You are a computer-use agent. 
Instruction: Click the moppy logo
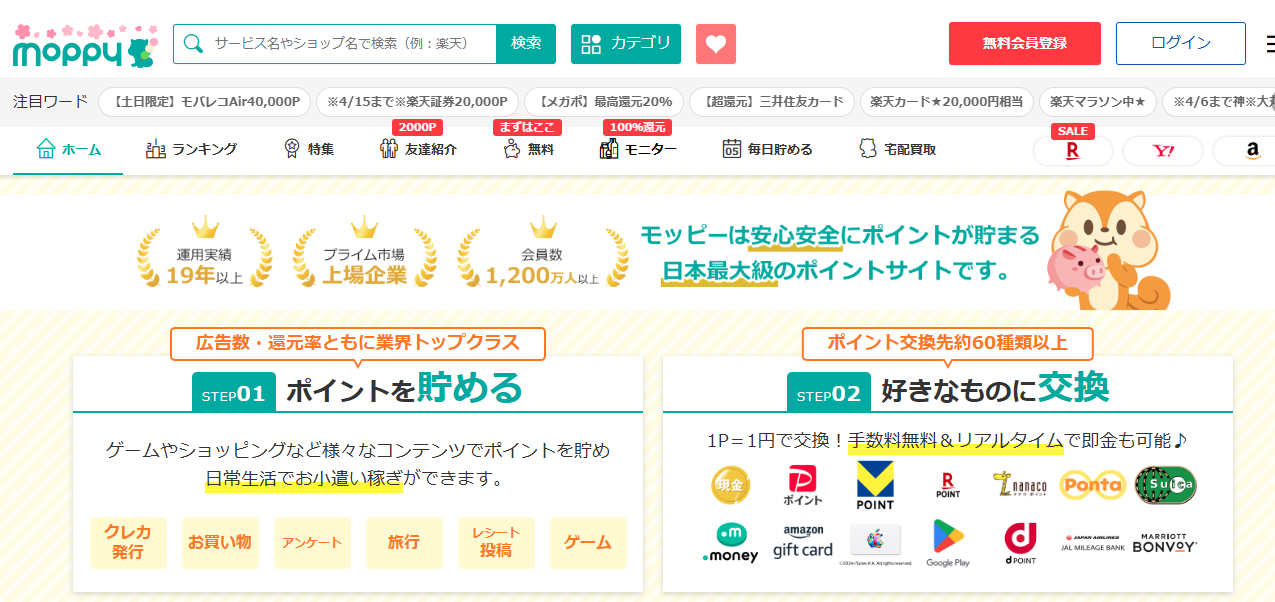[x=85, y=45]
